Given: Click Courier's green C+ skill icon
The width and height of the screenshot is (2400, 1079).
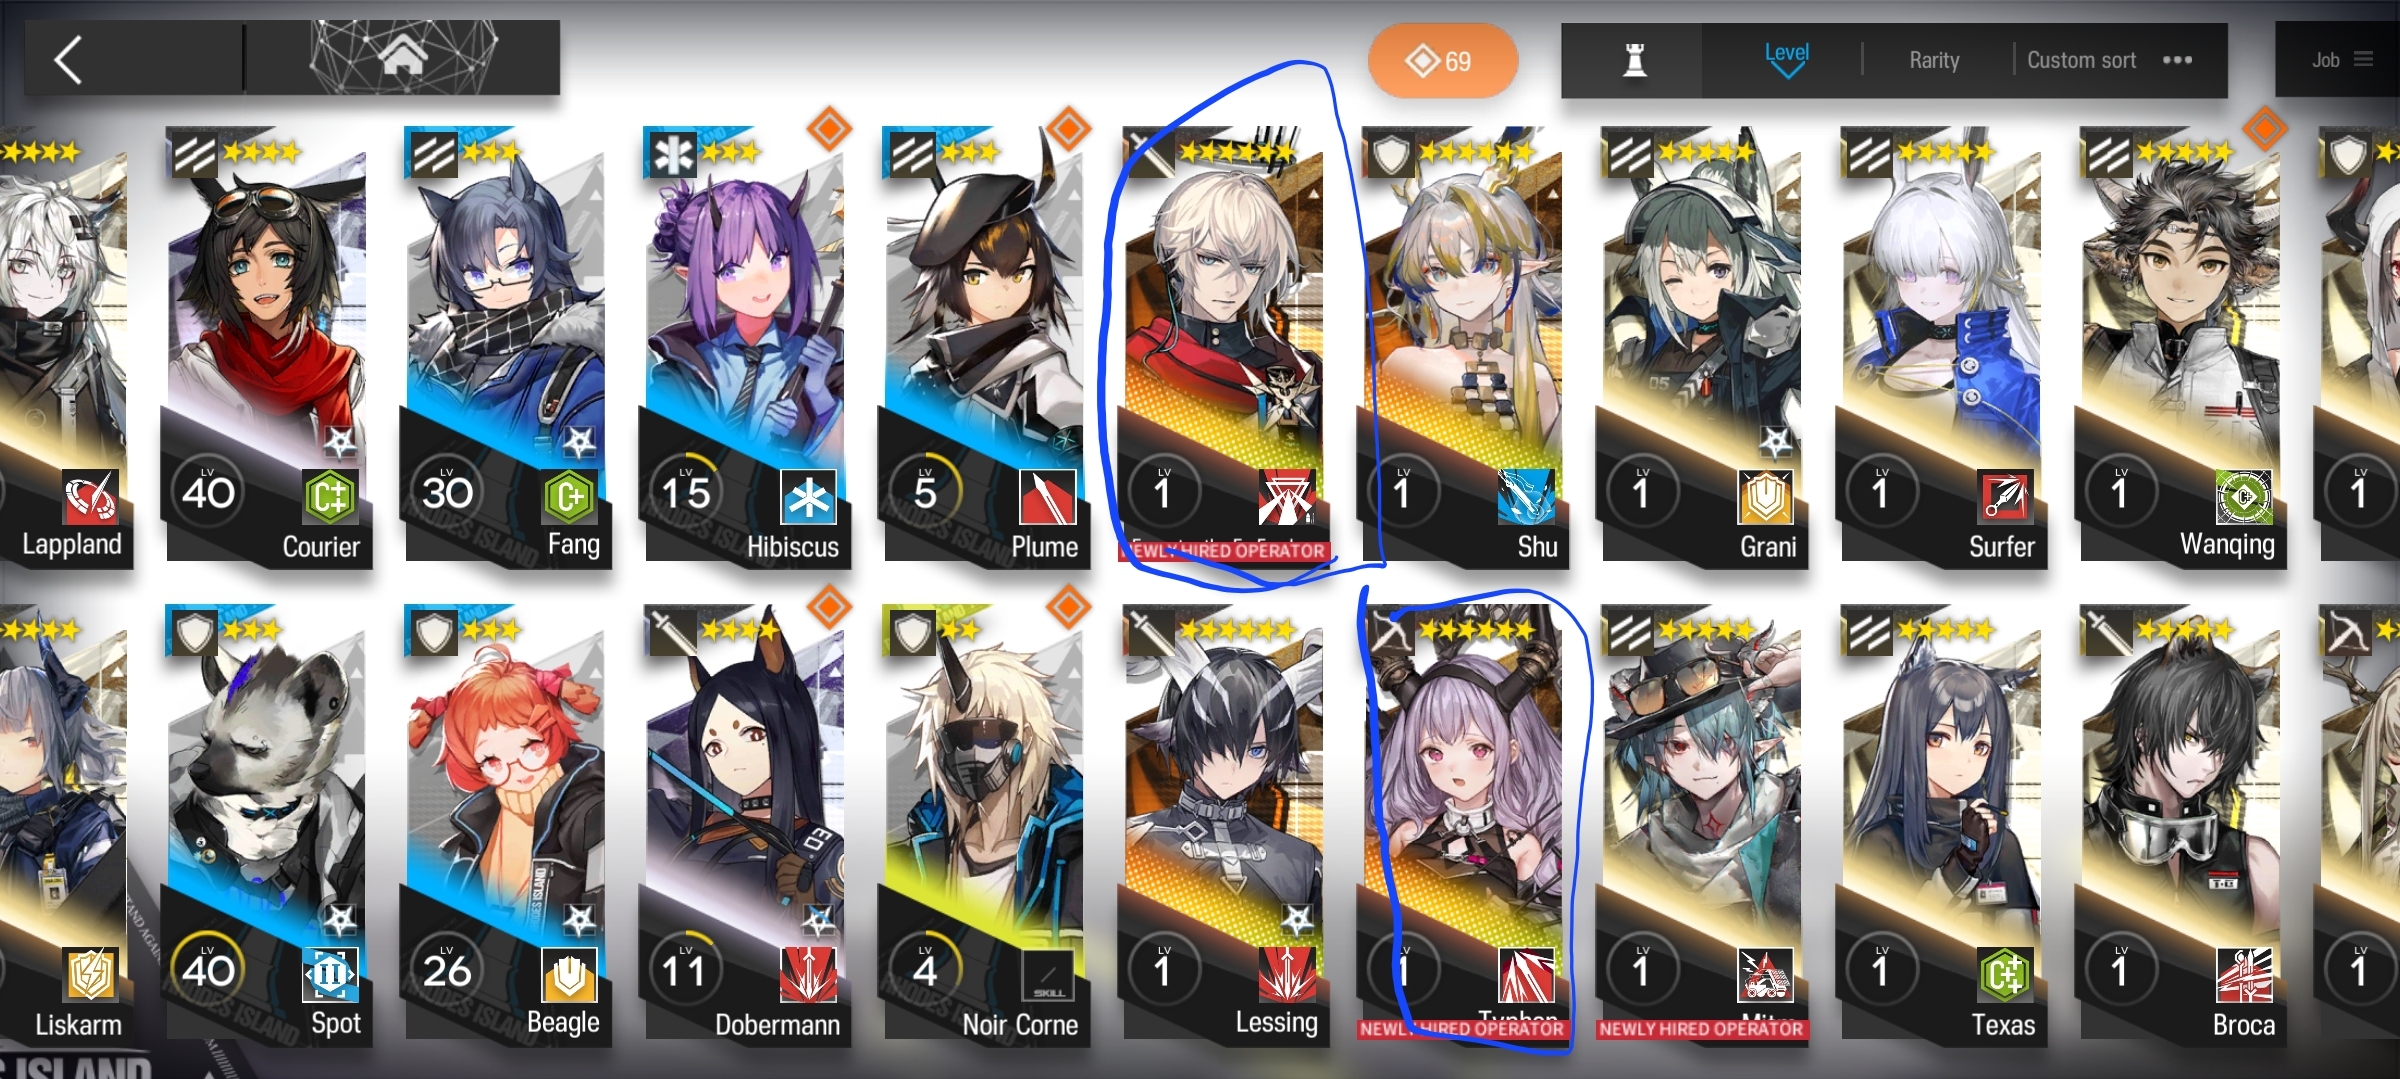Looking at the screenshot, I should (330, 496).
